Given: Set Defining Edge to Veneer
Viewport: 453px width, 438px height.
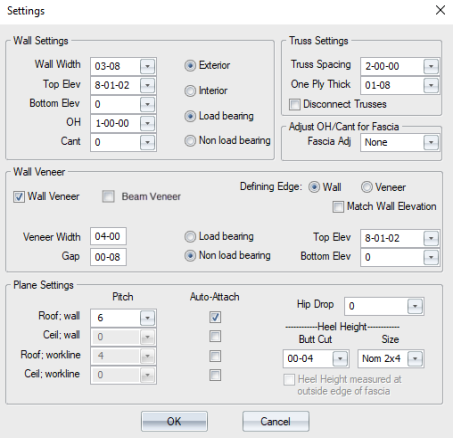Looking at the screenshot, I should tap(366, 187).
